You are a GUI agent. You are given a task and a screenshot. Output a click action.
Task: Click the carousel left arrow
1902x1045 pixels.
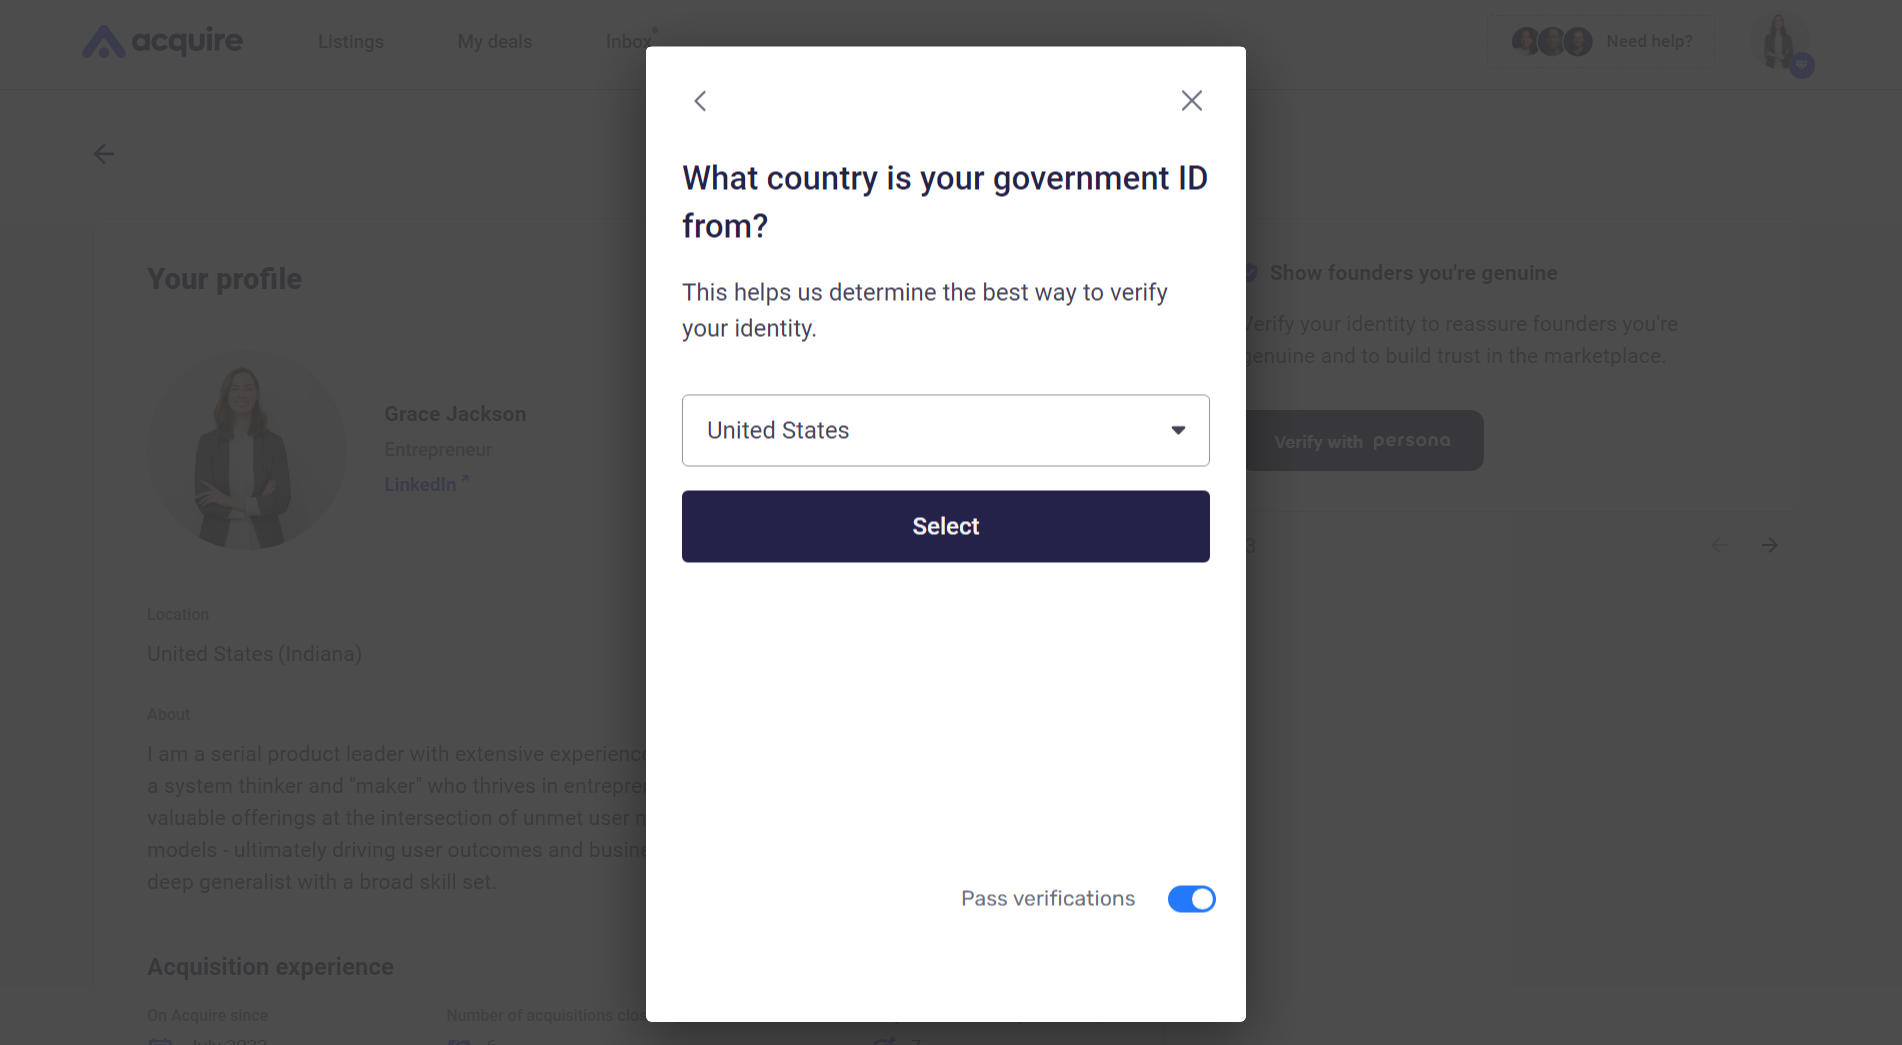point(1719,545)
